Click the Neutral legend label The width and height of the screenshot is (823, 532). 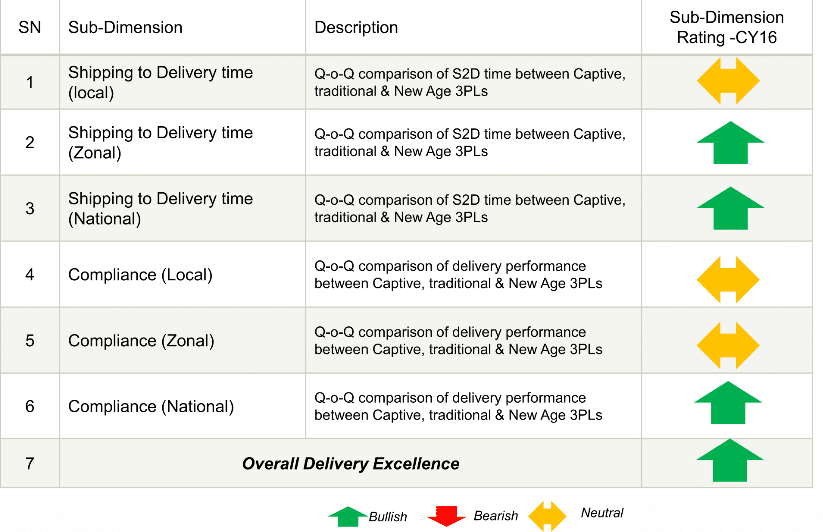(x=602, y=513)
